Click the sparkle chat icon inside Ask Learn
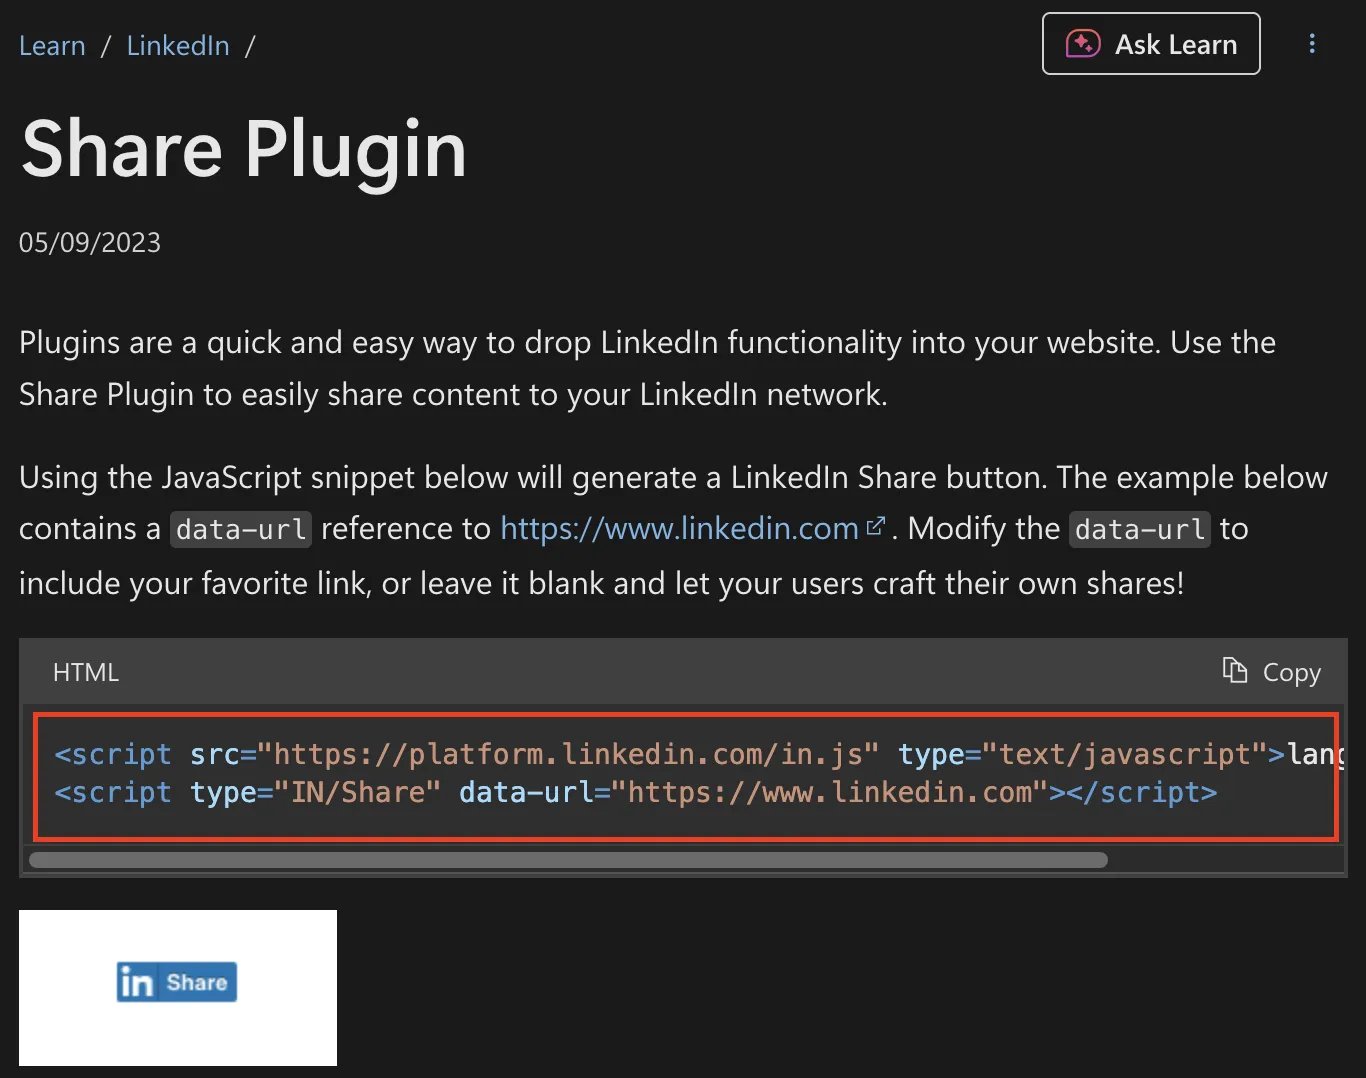 pyautogui.click(x=1081, y=43)
